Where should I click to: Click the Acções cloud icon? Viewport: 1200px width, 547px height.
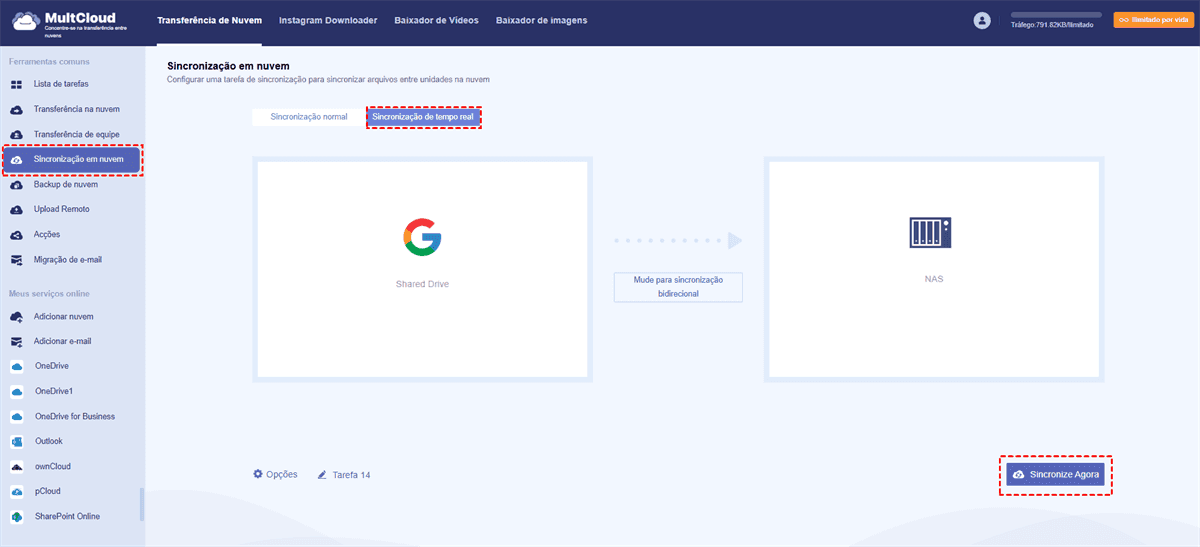click(x=16, y=234)
